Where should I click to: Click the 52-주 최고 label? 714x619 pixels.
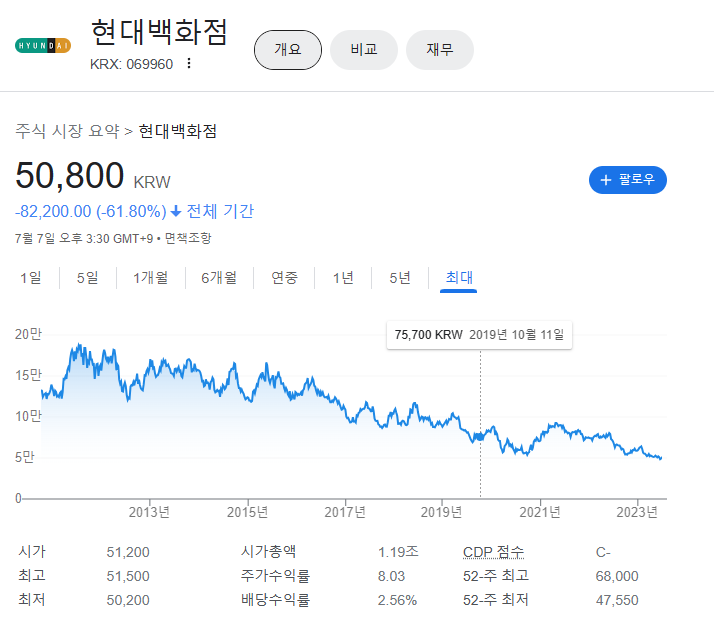tap(496, 576)
